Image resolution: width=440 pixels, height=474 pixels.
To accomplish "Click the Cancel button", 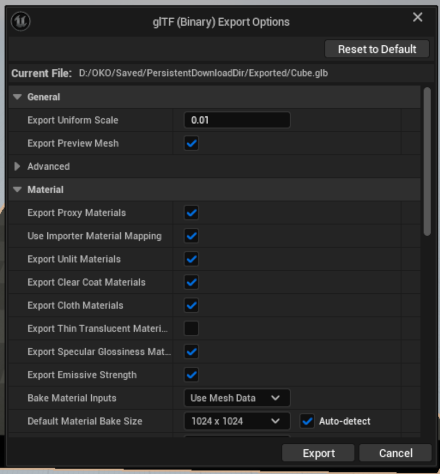I will [396, 453].
